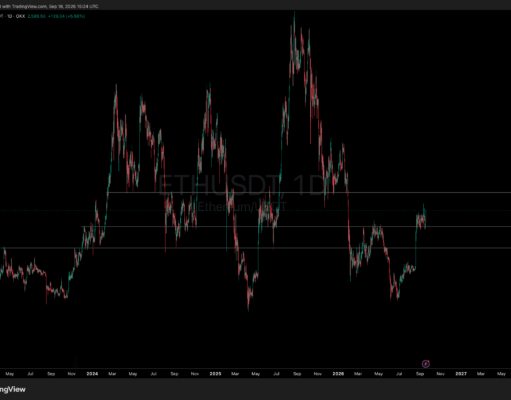Click the purple lightning event icon
Screen dimensions: 511x400
point(426,364)
